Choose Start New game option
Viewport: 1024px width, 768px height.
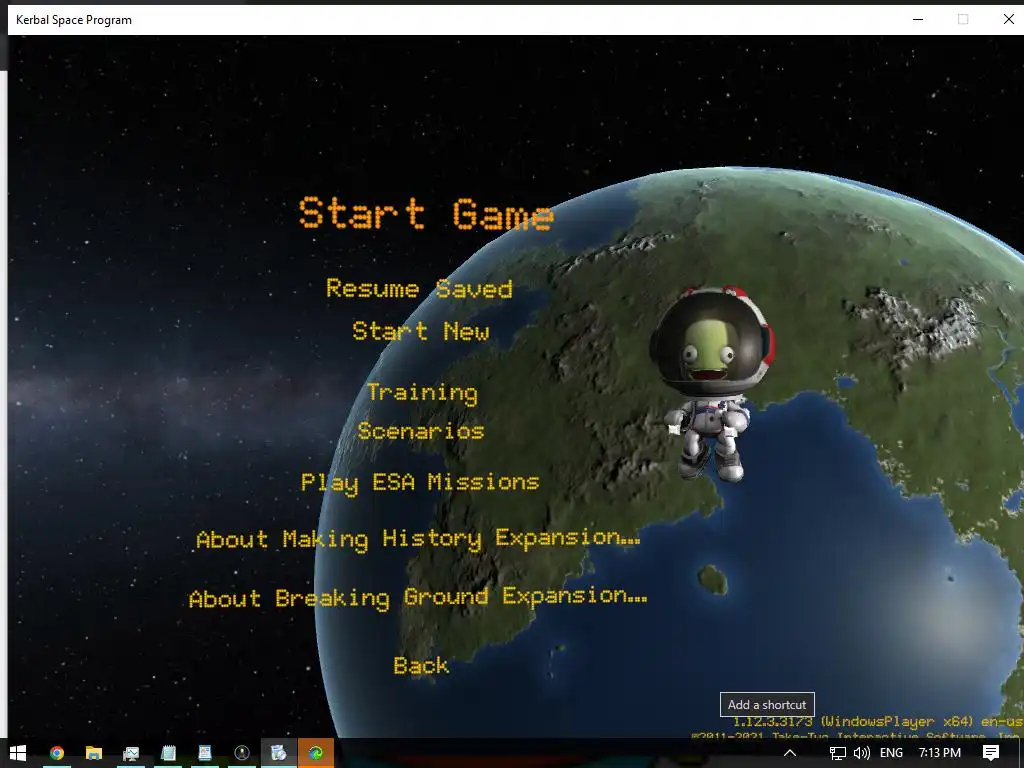click(x=421, y=331)
